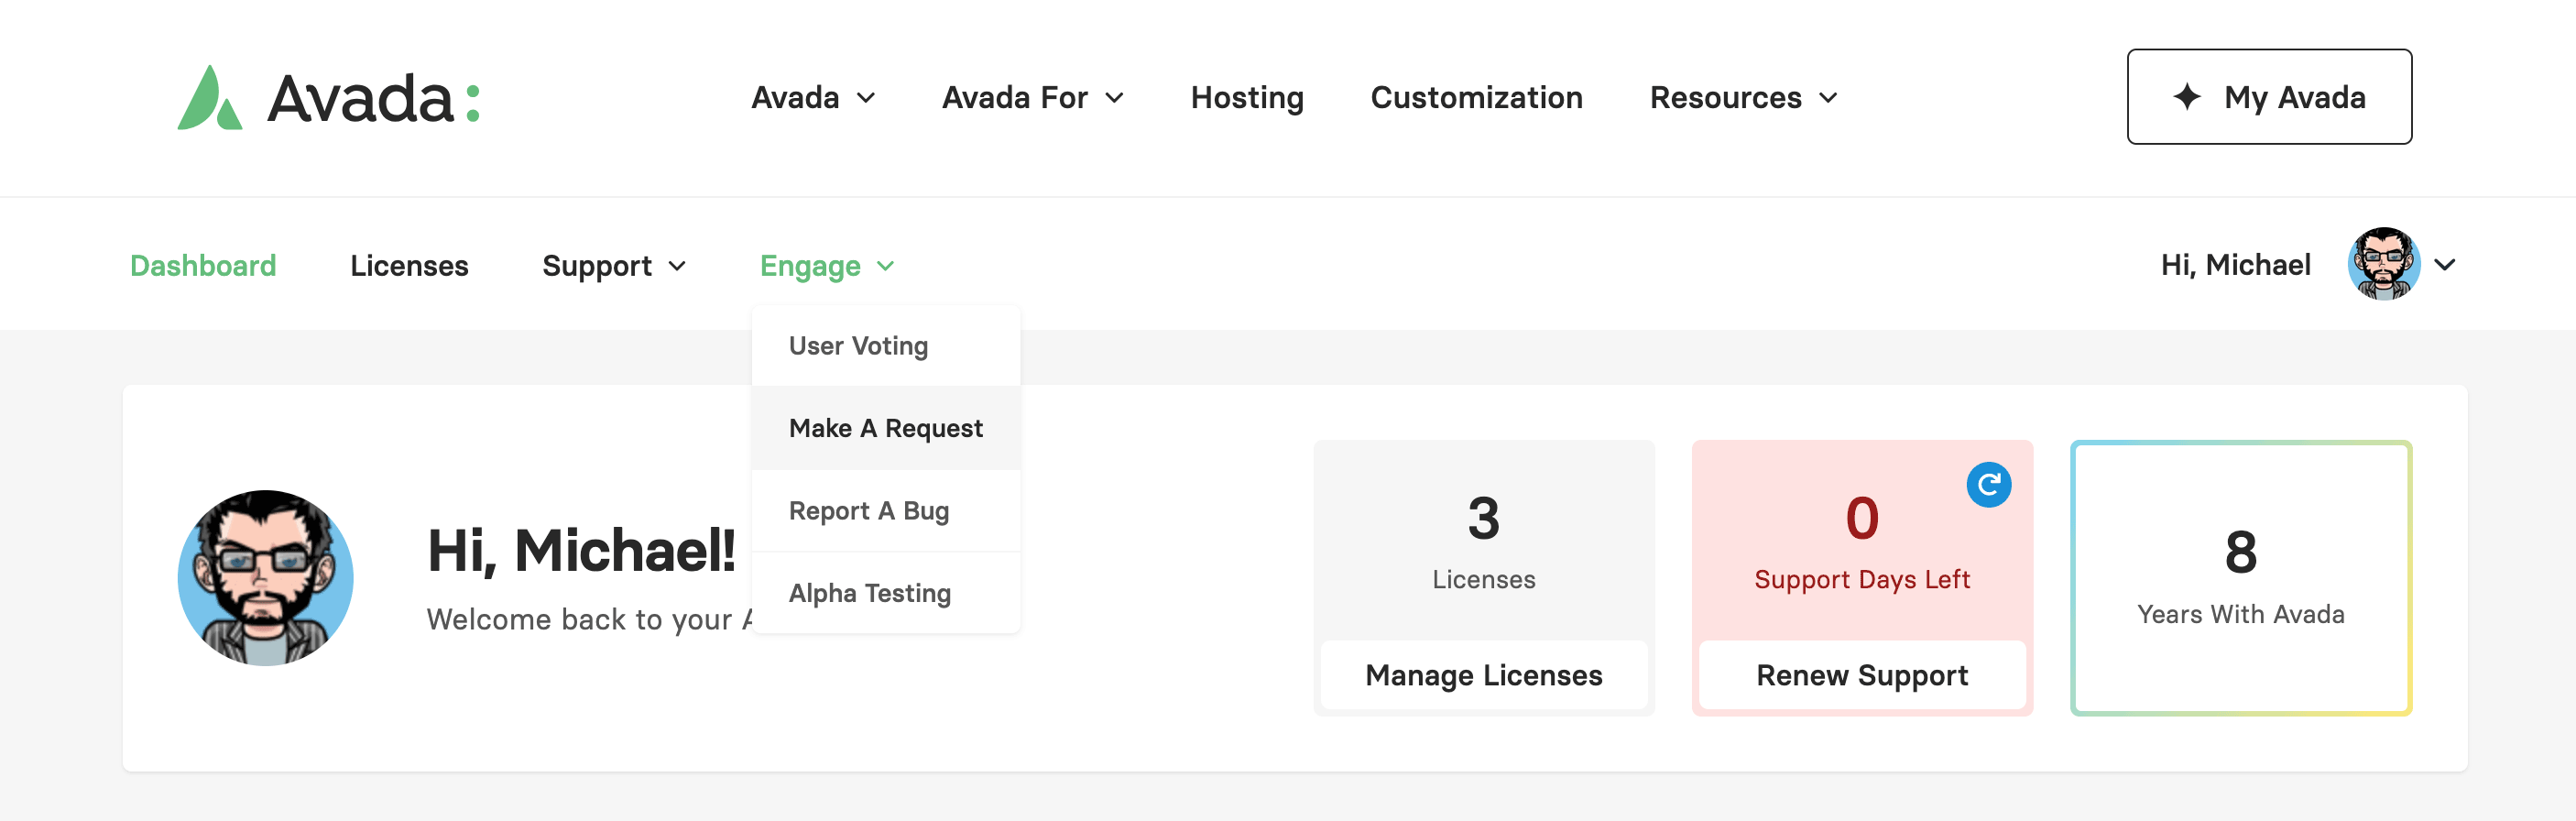Go to the Licenses tab
The width and height of the screenshot is (2576, 821).
click(x=409, y=265)
